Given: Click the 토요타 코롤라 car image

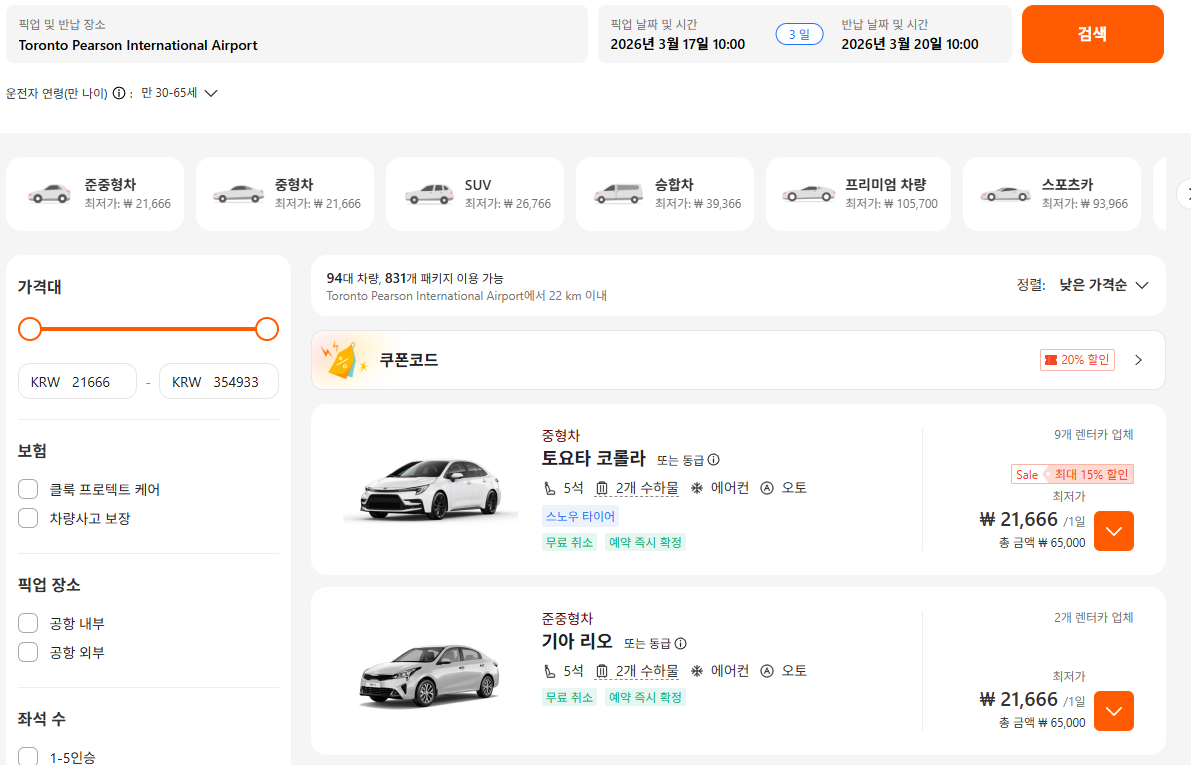Looking at the screenshot, I should 430,489.
